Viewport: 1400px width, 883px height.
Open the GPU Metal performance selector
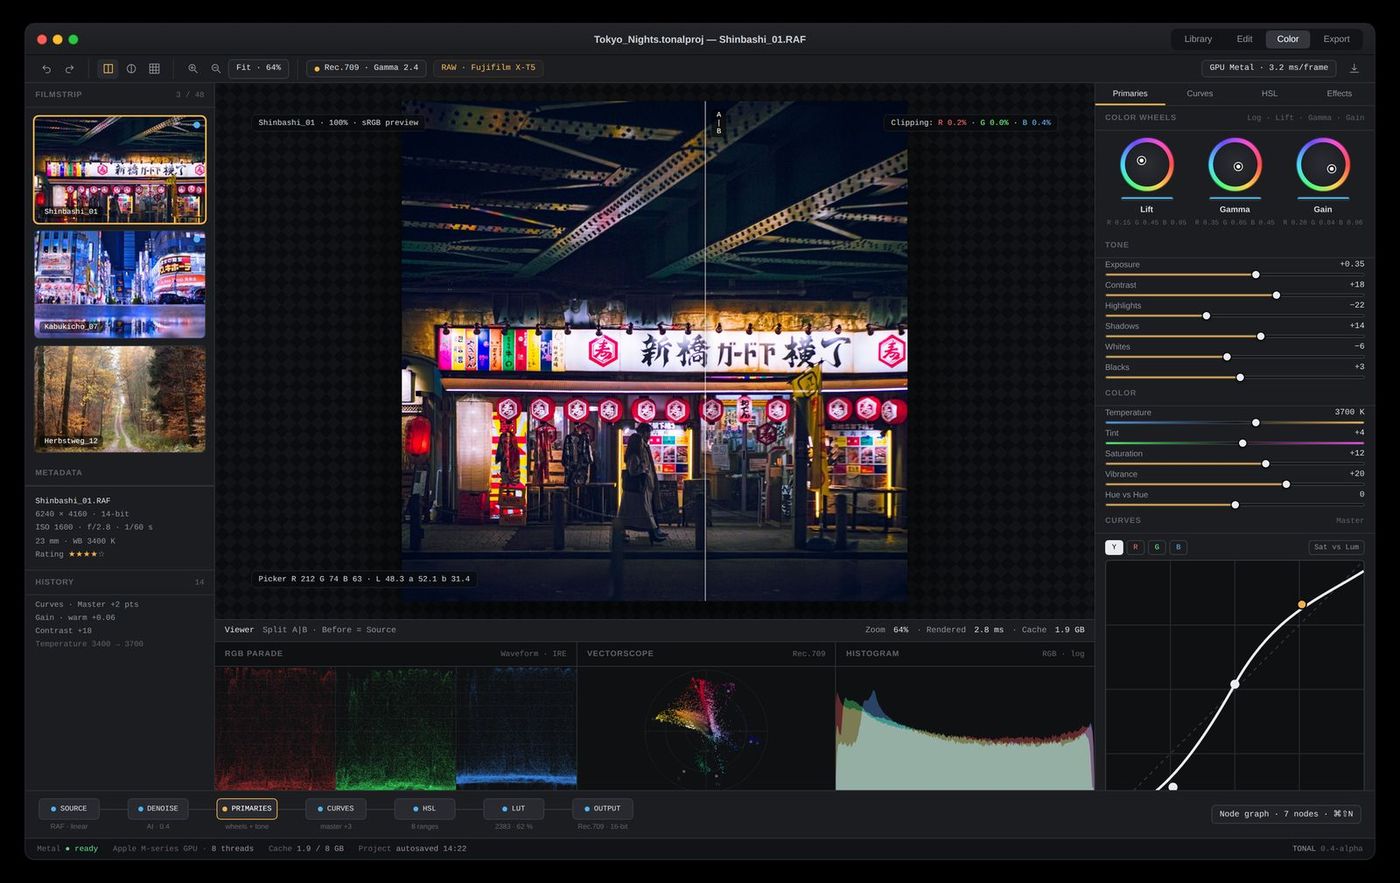point(1269,68)
